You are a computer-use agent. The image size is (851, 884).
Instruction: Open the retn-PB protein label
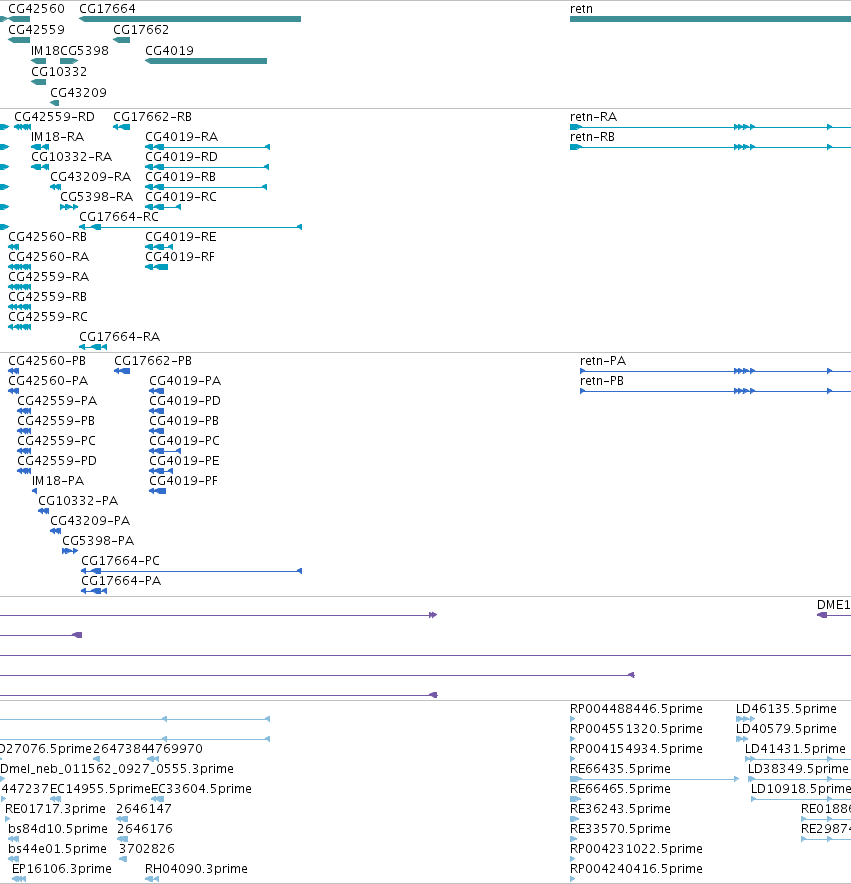pos(602,381)
